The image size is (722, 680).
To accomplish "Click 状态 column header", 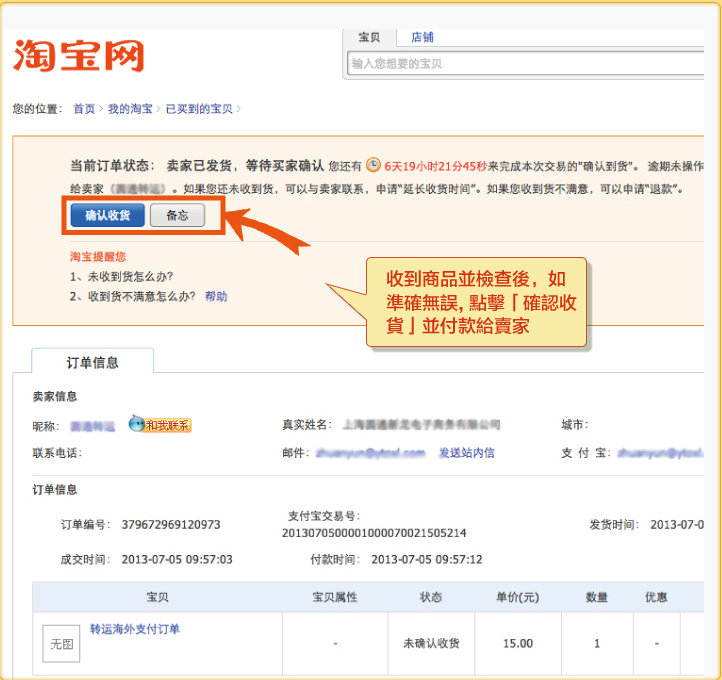I will tap(431, 597).
